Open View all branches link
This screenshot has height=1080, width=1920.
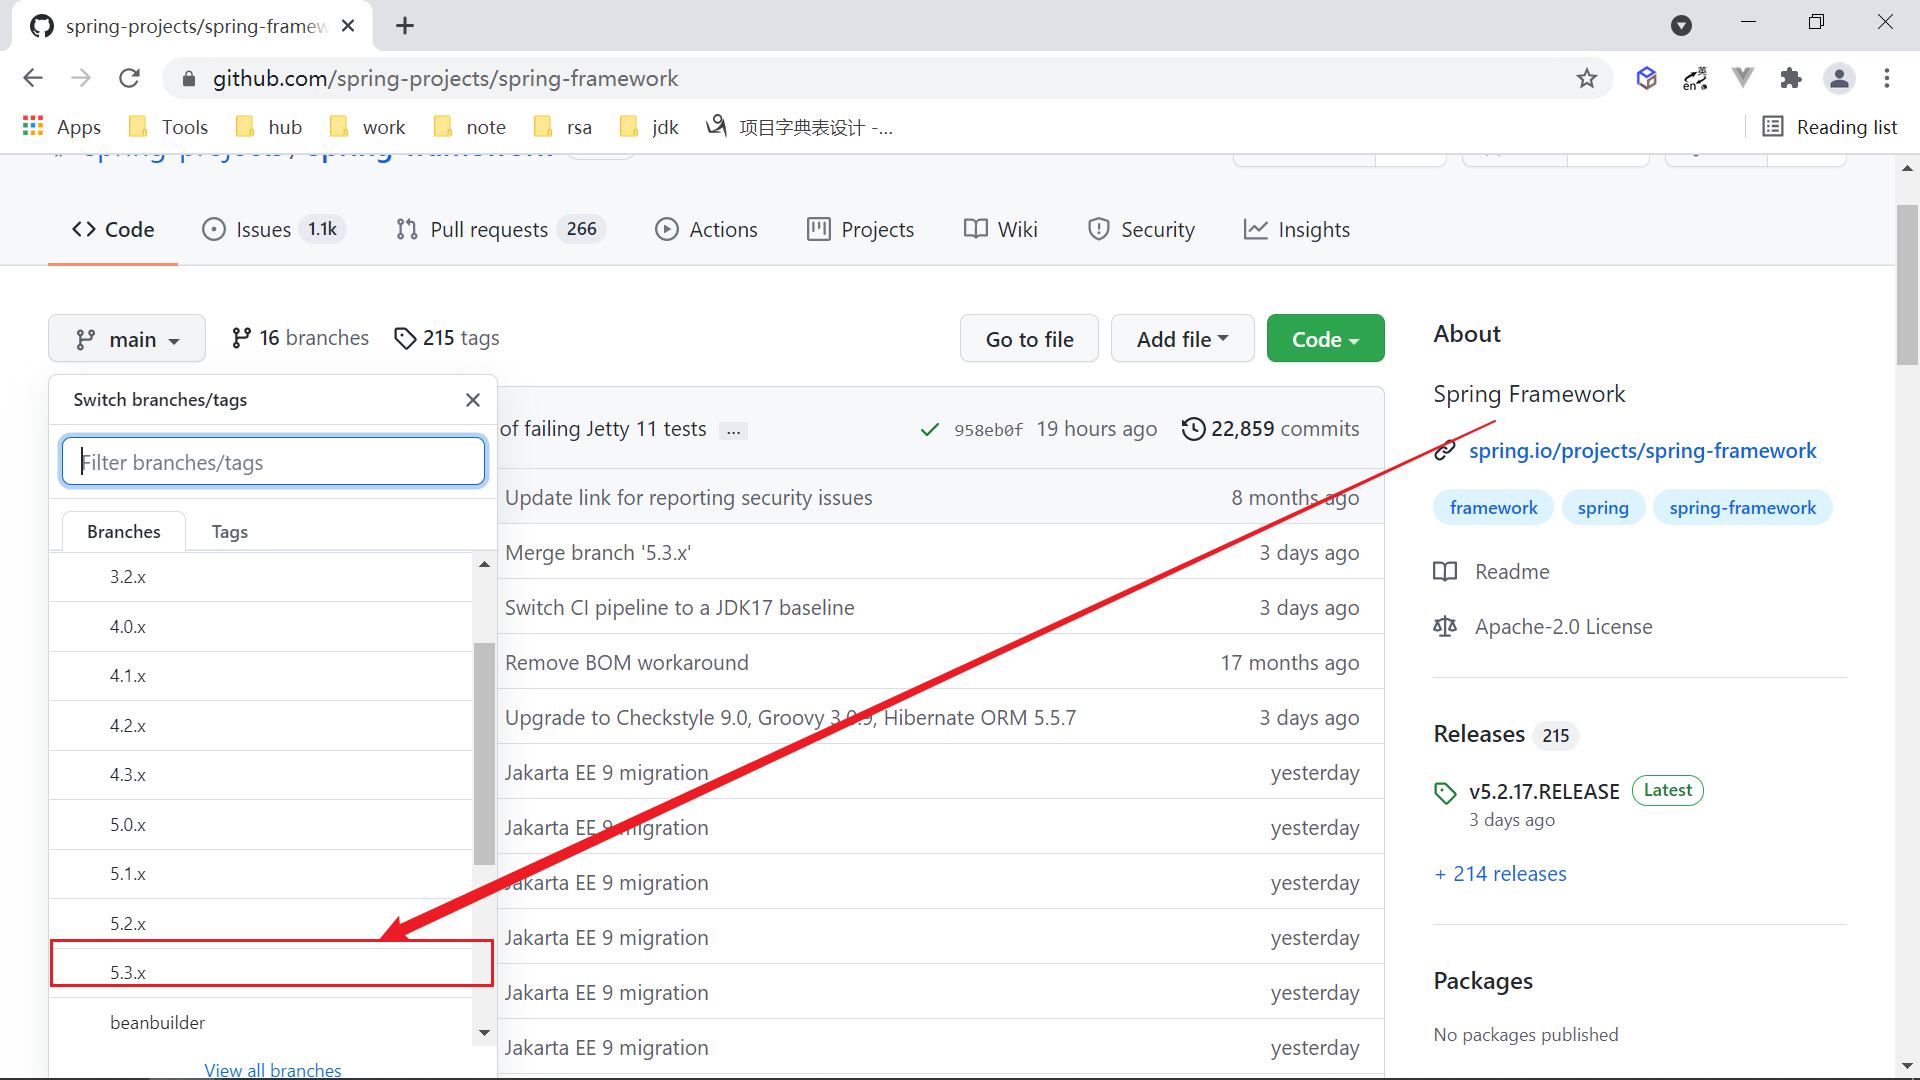[x=273, y=1069]
